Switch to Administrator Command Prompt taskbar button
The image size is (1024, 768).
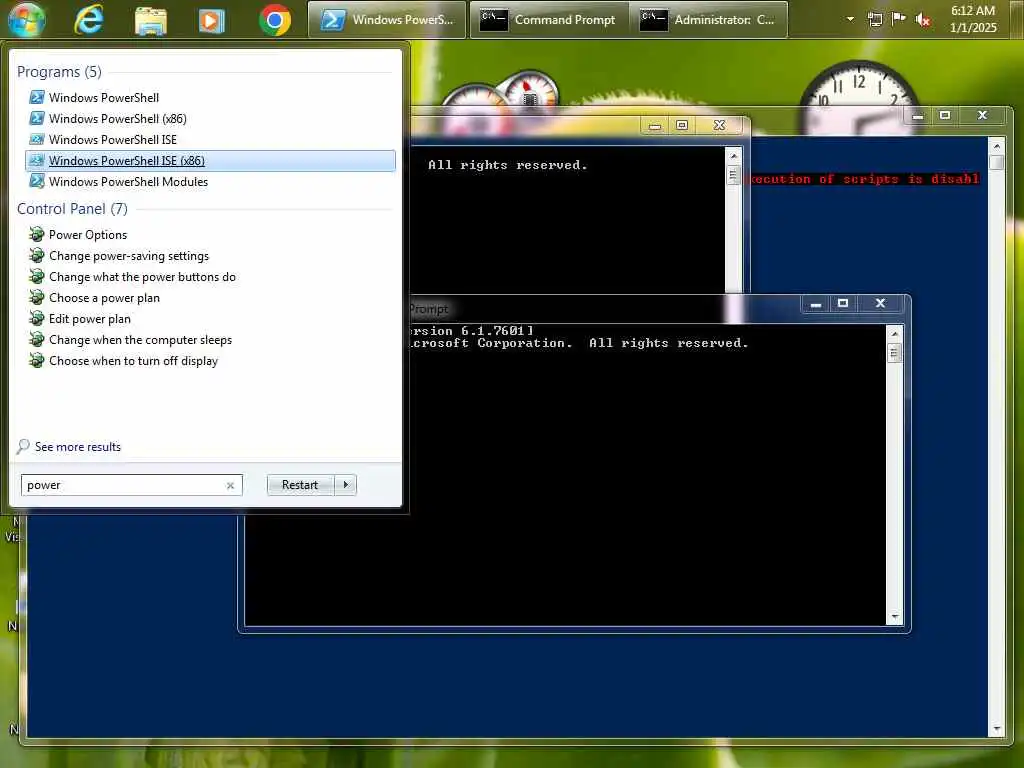(x=709, y=20)
